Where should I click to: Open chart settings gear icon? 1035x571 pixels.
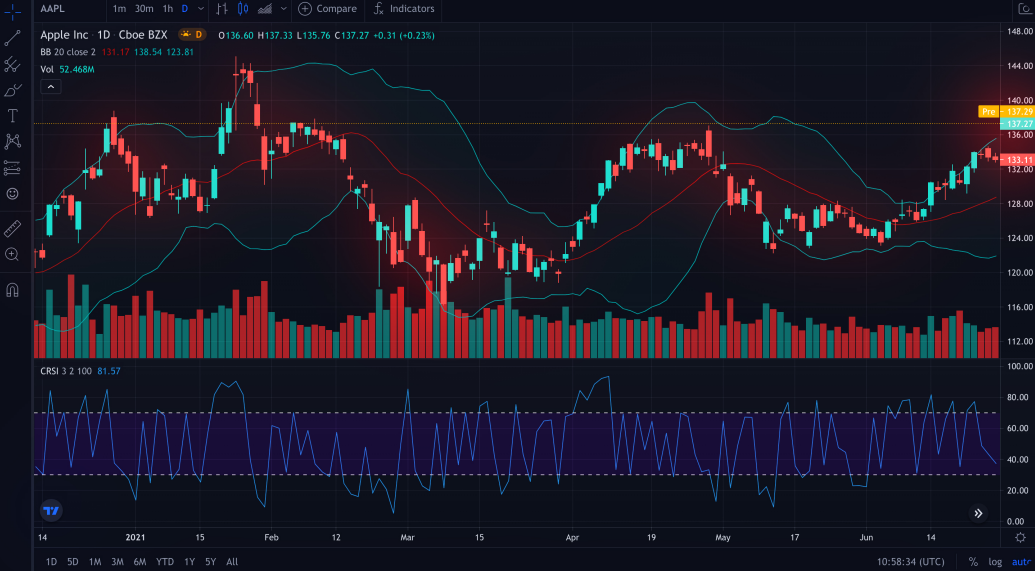pyautogui.click(x=1020, y=537)
